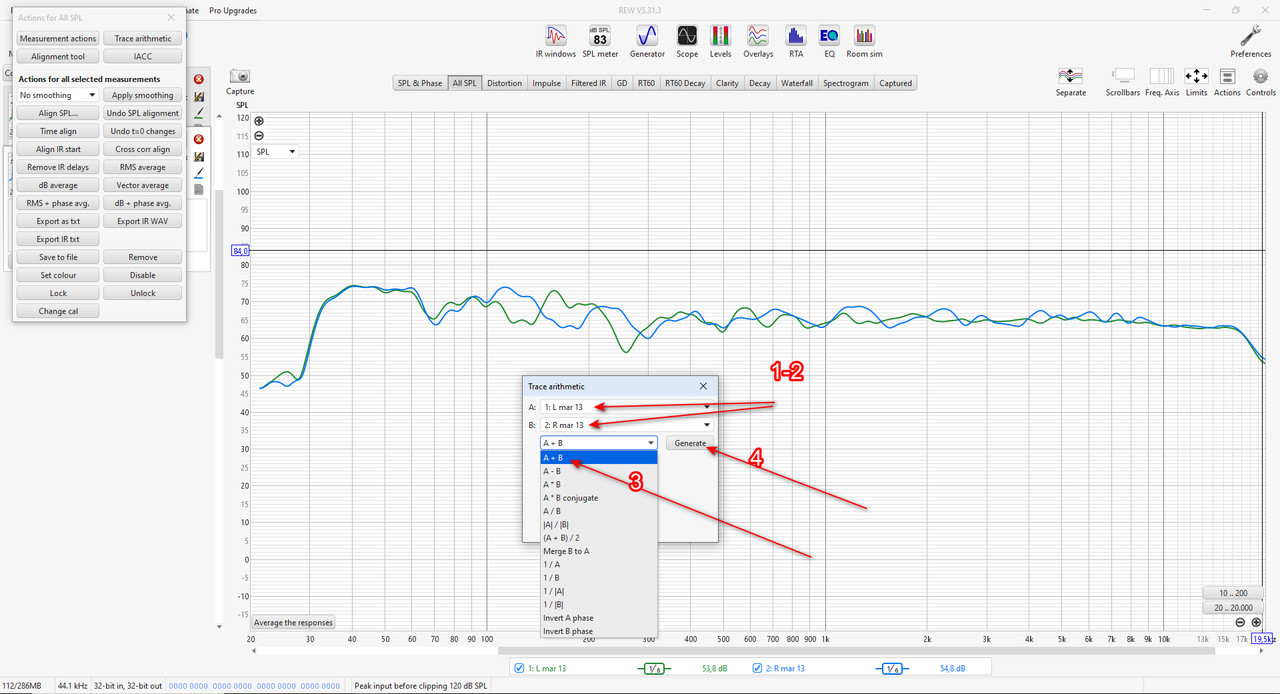Viewport: 1280px width, 694px height.
Task: Select A - B operation
Action: [598, 471]
